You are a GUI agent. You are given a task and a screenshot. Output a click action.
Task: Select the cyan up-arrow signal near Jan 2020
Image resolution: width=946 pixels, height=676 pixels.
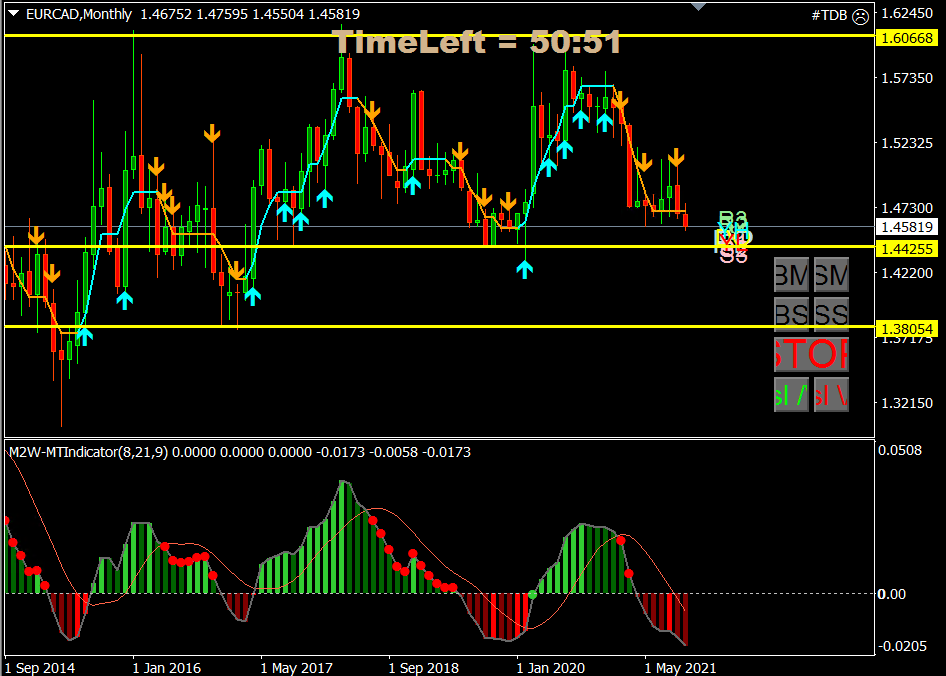tap(523, 268)
